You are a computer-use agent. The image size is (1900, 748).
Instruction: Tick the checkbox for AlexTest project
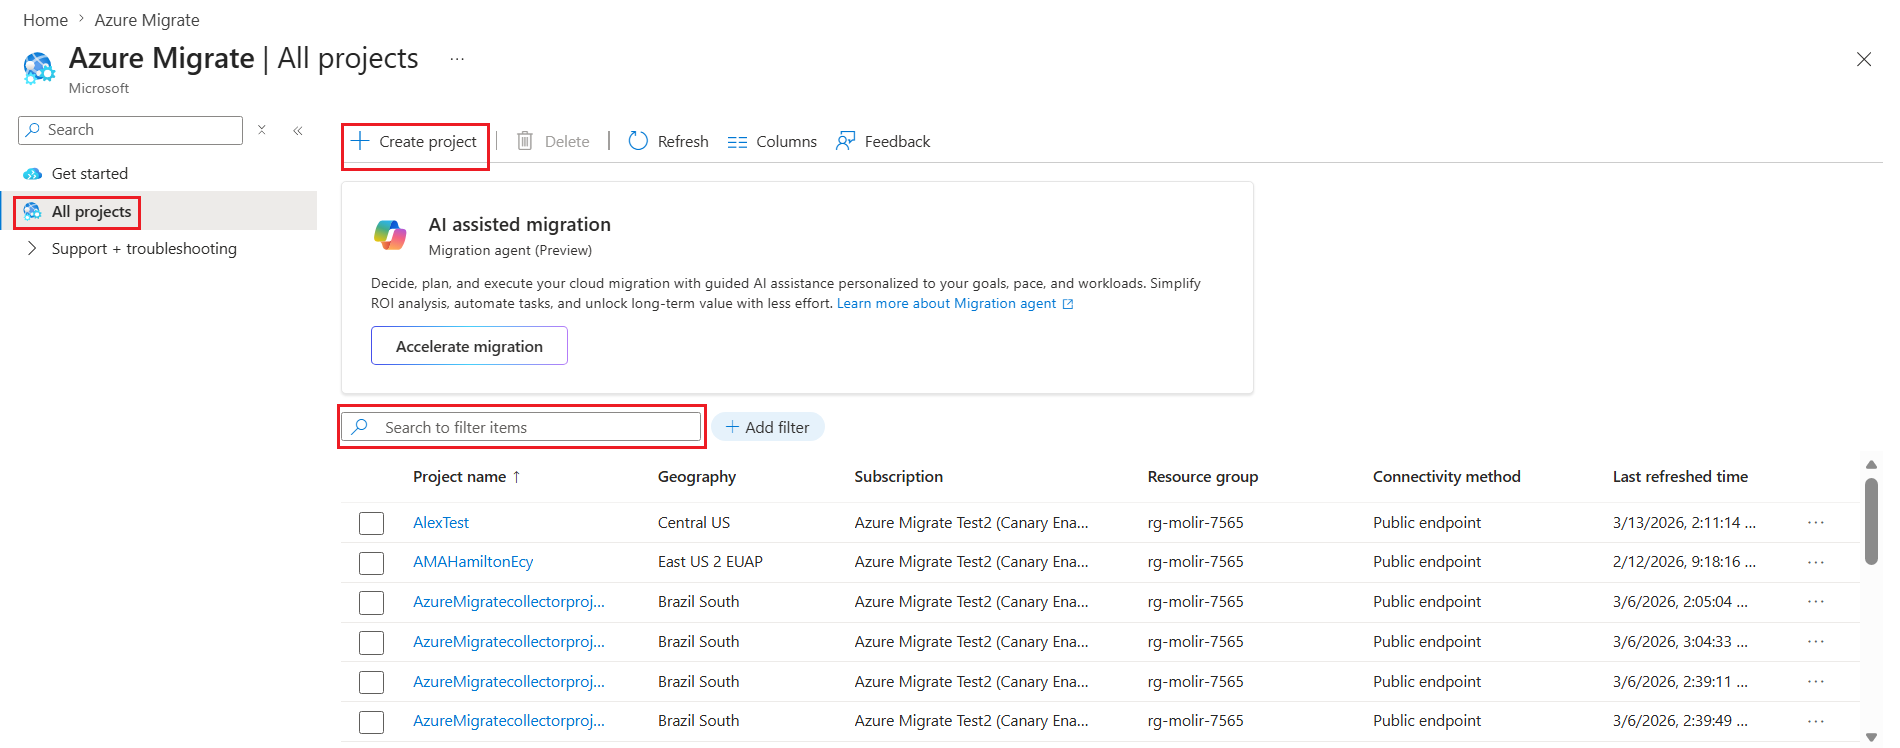coord(371,523)
